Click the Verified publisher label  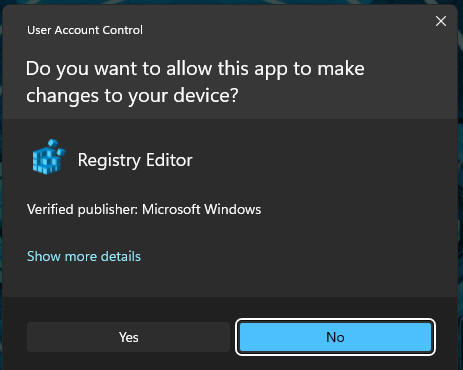point(82,210)
